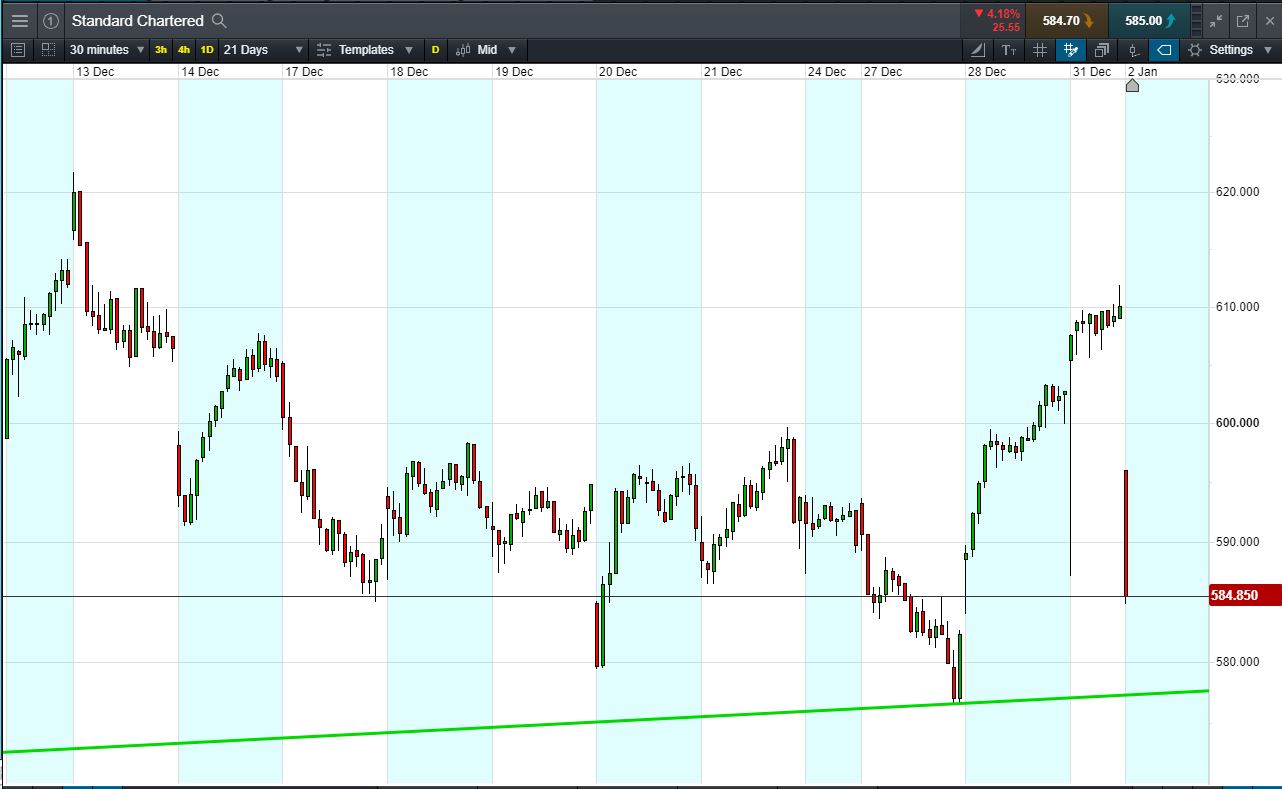The image size is (1282, 789).
Task: Open the list view panel icon
Action: pyautogui.click(x=18, y=49)
